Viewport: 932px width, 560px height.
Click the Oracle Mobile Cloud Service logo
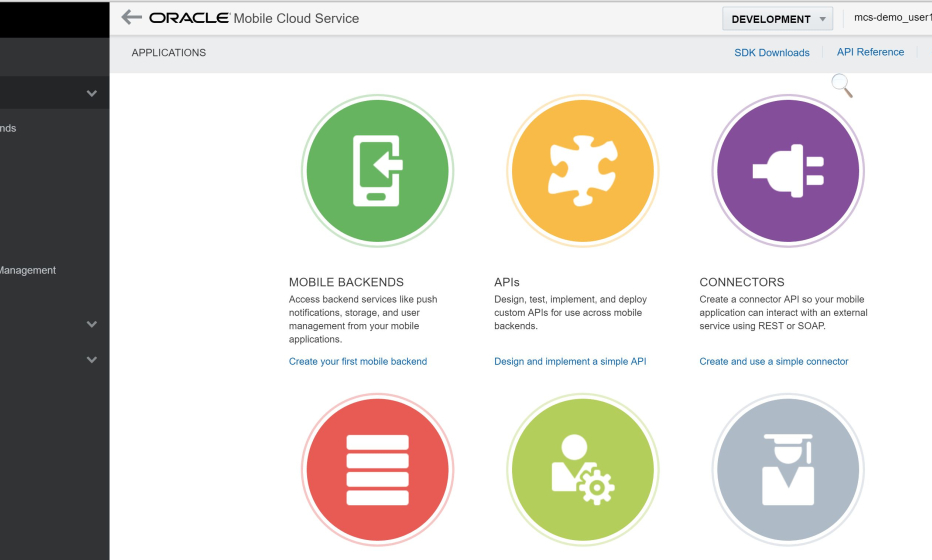click(x=254, y=18)
